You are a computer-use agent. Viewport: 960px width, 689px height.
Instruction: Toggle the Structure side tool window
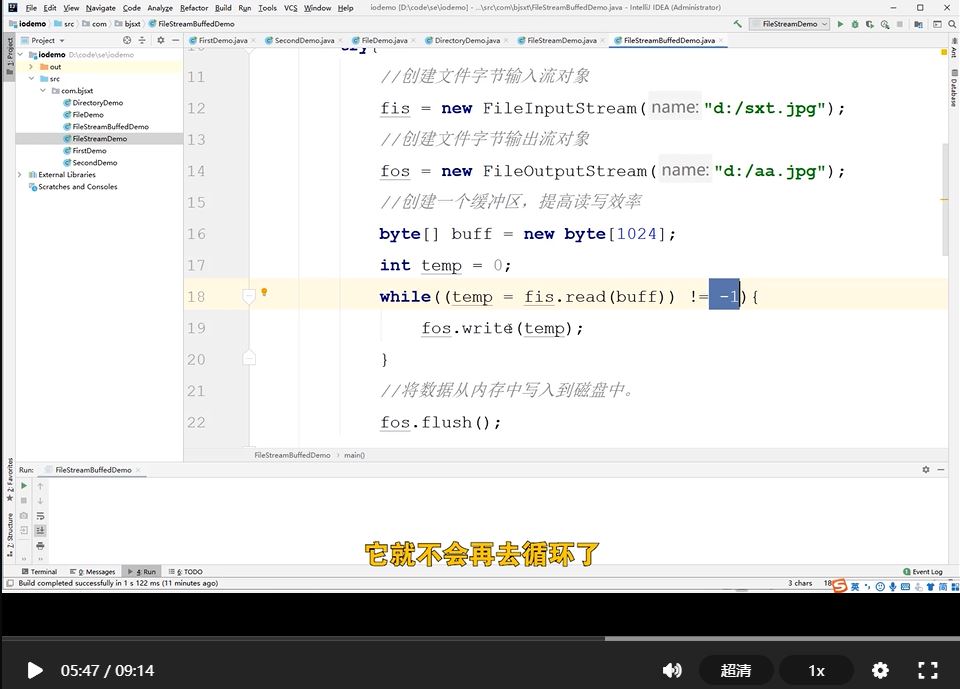(9, 534)
